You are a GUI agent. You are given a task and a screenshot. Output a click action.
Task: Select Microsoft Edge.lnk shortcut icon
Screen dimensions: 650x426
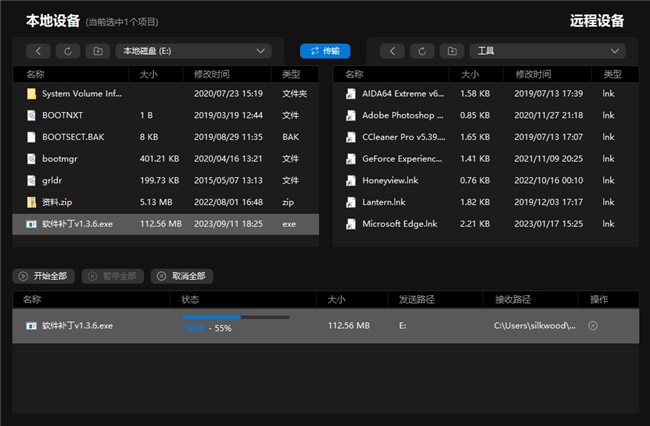click(351, 224)
